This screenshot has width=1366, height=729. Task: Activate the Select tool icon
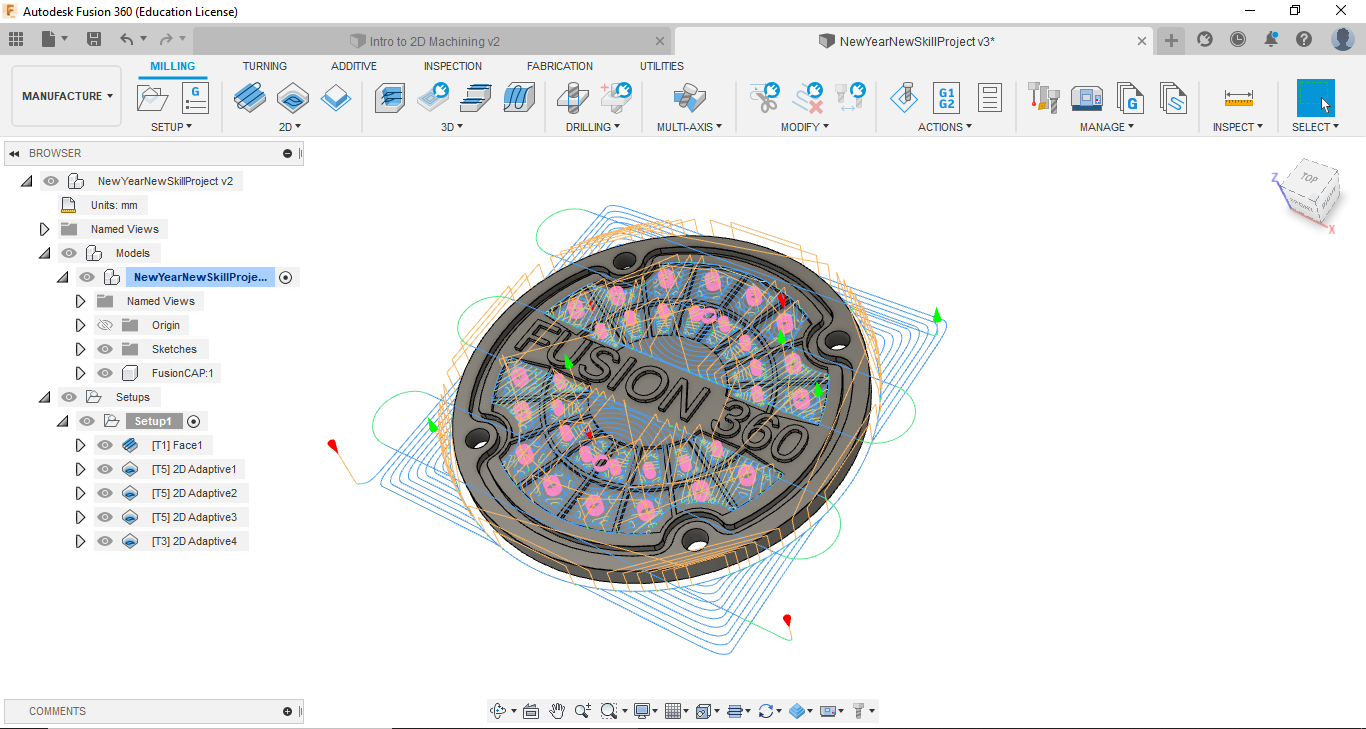(1316, 98)
